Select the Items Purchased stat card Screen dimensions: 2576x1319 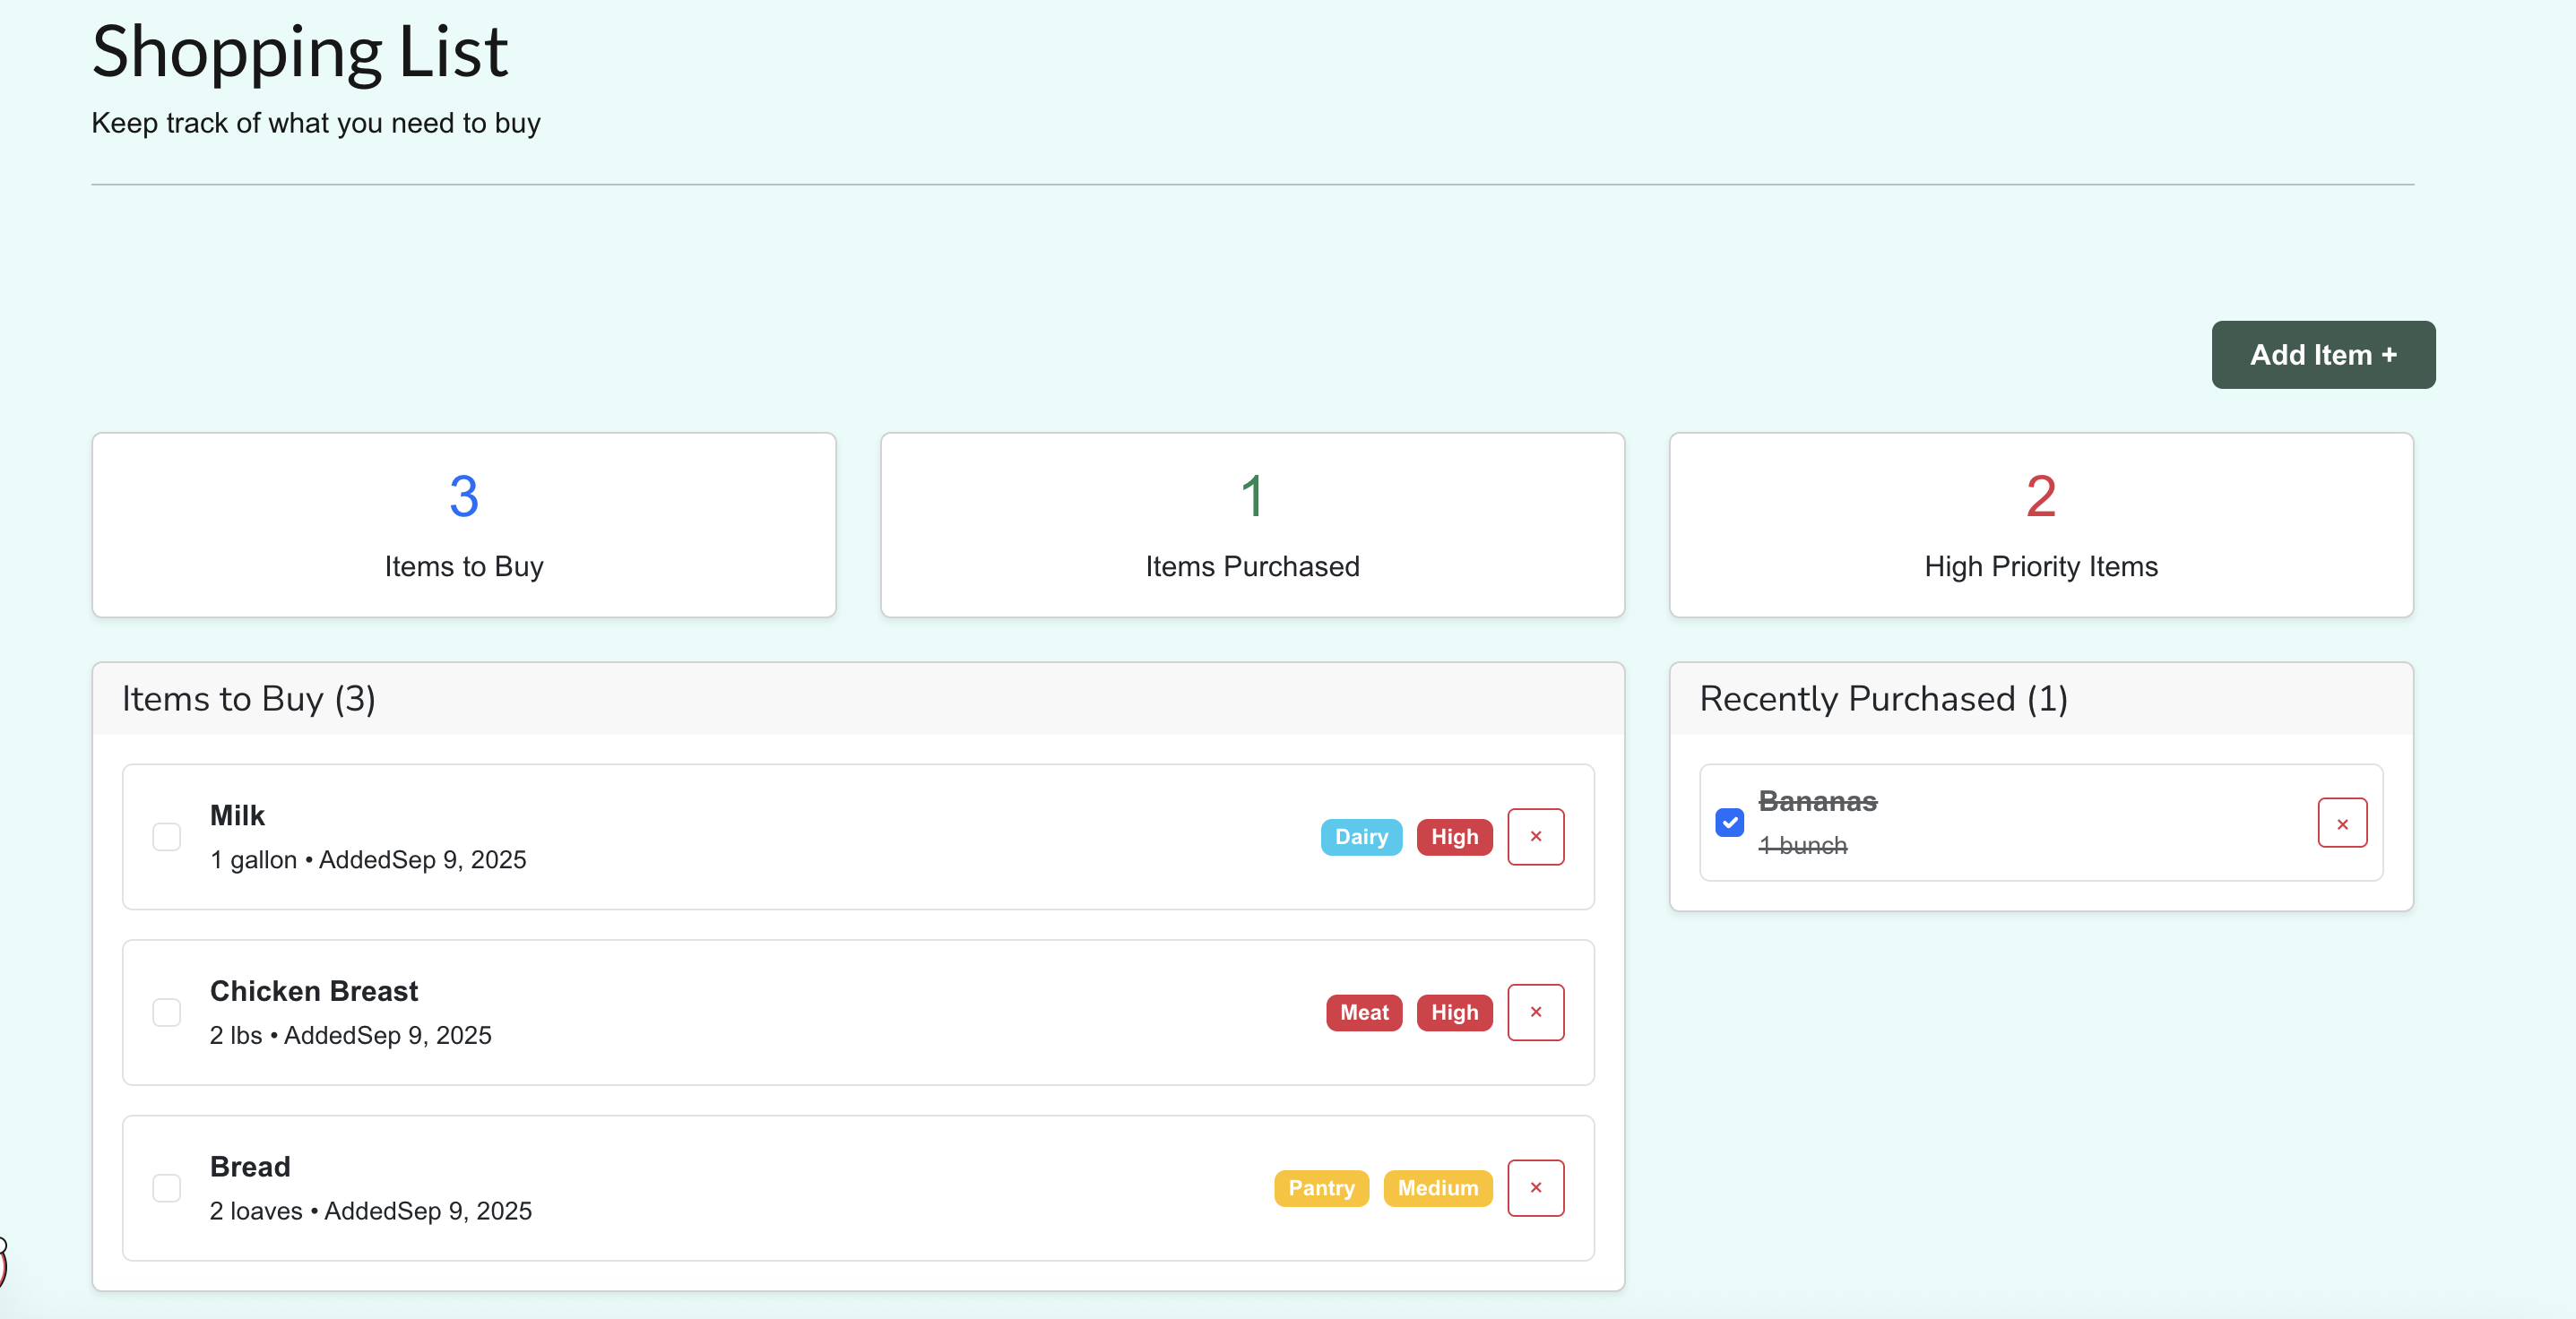(x=1252, y=525)
